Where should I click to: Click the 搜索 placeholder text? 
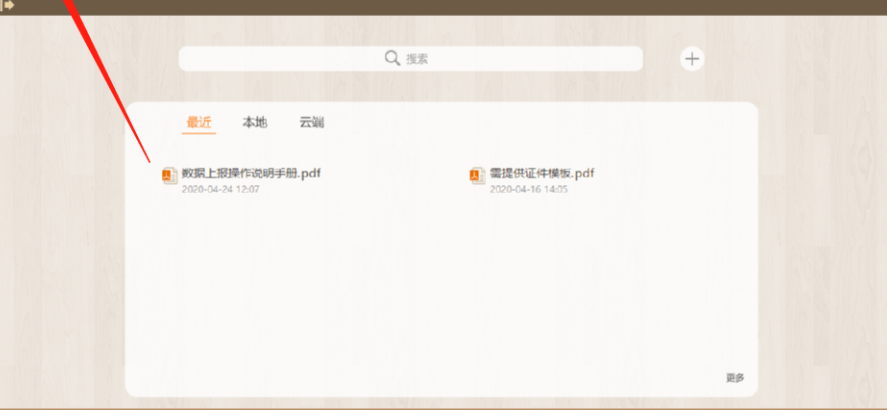click(x=417, y=59)
